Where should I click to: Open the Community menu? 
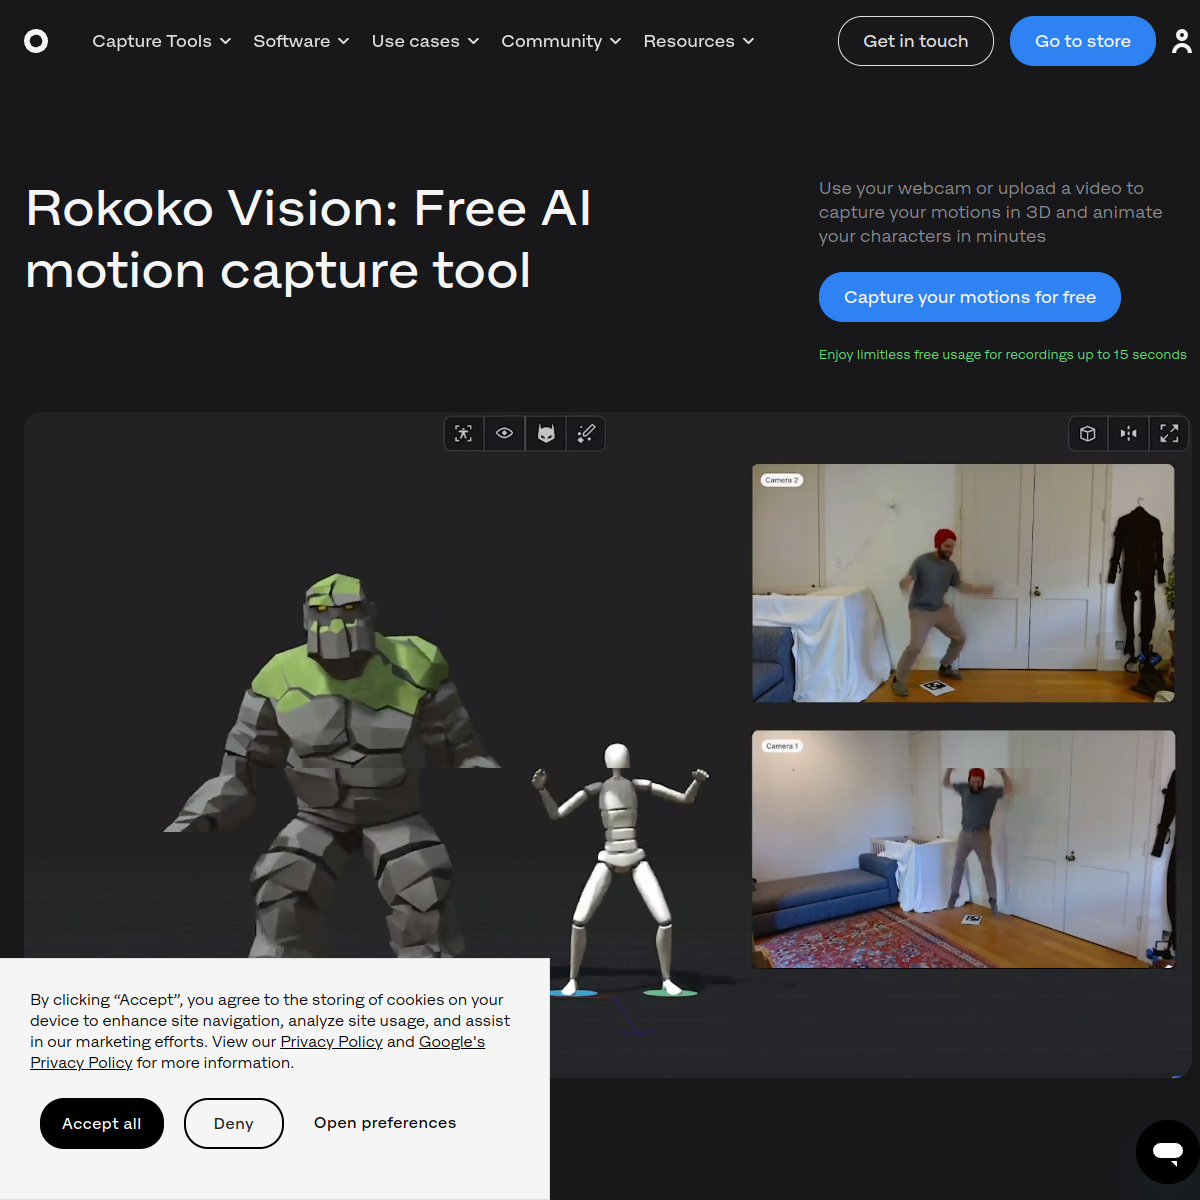[560, 41]
